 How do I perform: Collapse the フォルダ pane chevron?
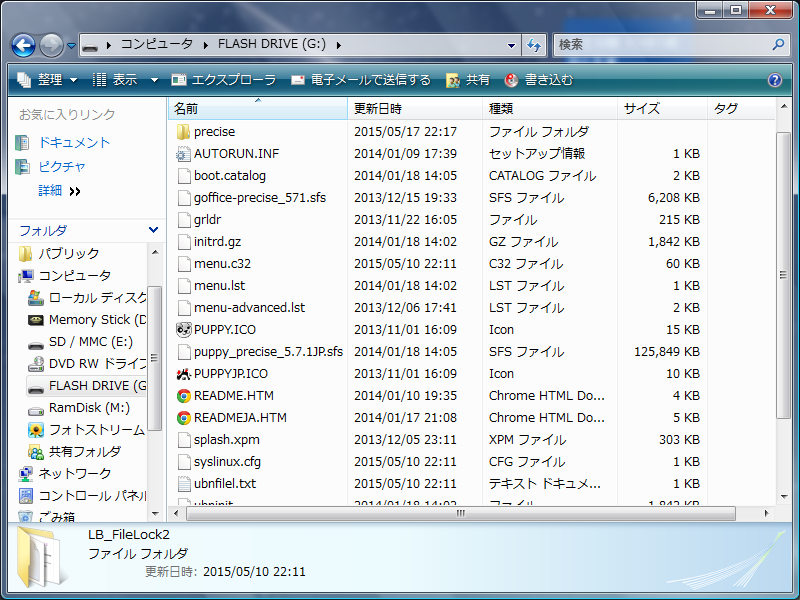(153, 230)
